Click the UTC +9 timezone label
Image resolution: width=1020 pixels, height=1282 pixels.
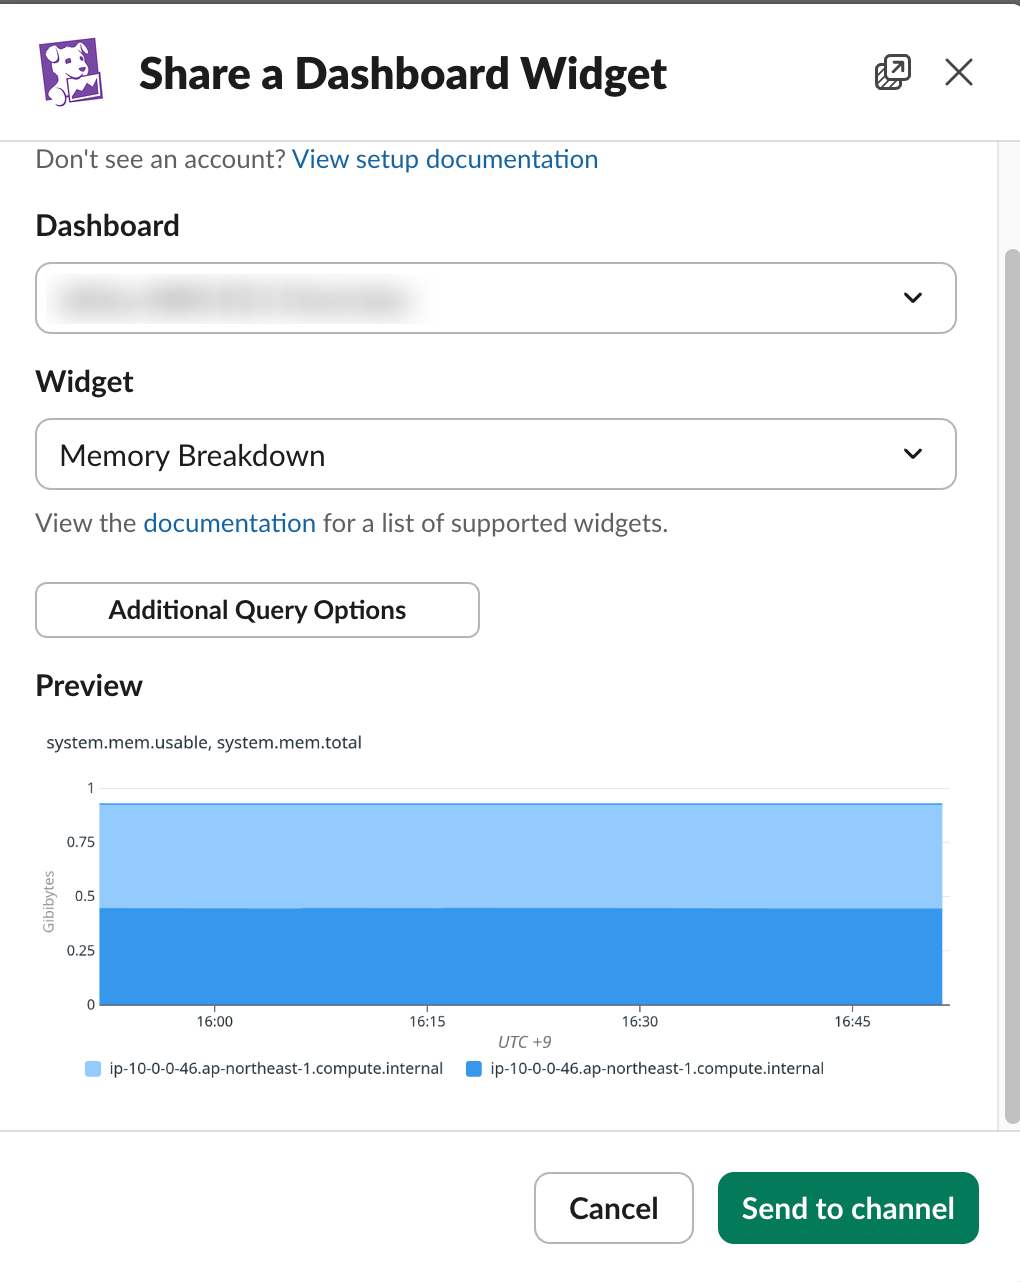pyautogui.click(x=525, y=1041)
